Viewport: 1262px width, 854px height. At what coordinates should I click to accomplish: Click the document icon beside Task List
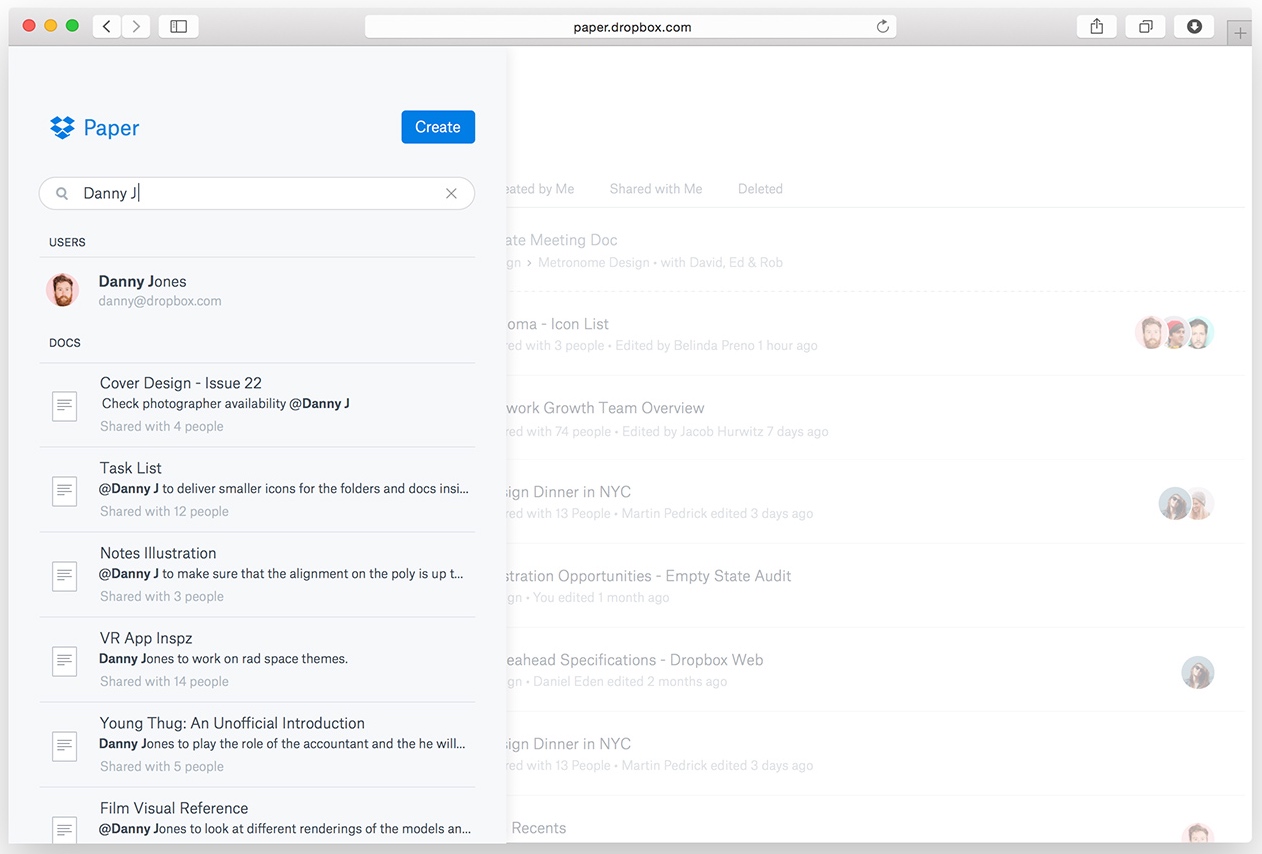(x=64, y=491)
